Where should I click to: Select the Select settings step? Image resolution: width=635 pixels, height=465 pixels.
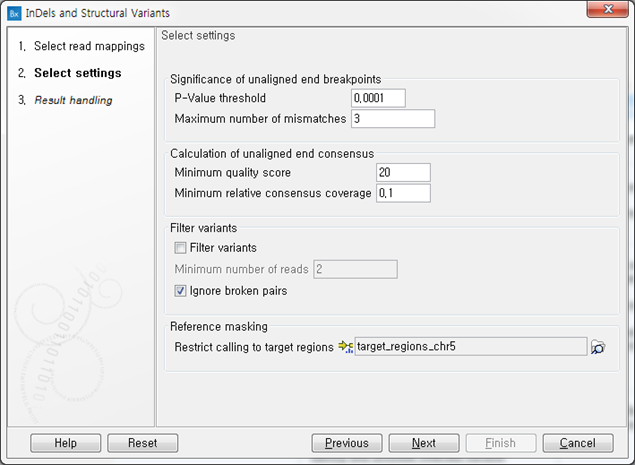click(x=70, y=73)
